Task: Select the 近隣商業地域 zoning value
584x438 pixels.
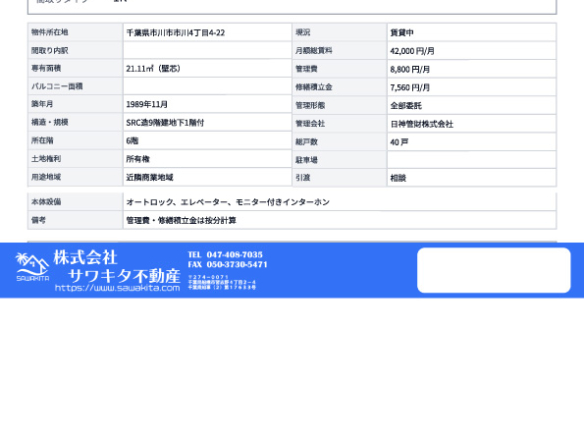Action: [150, 177]
